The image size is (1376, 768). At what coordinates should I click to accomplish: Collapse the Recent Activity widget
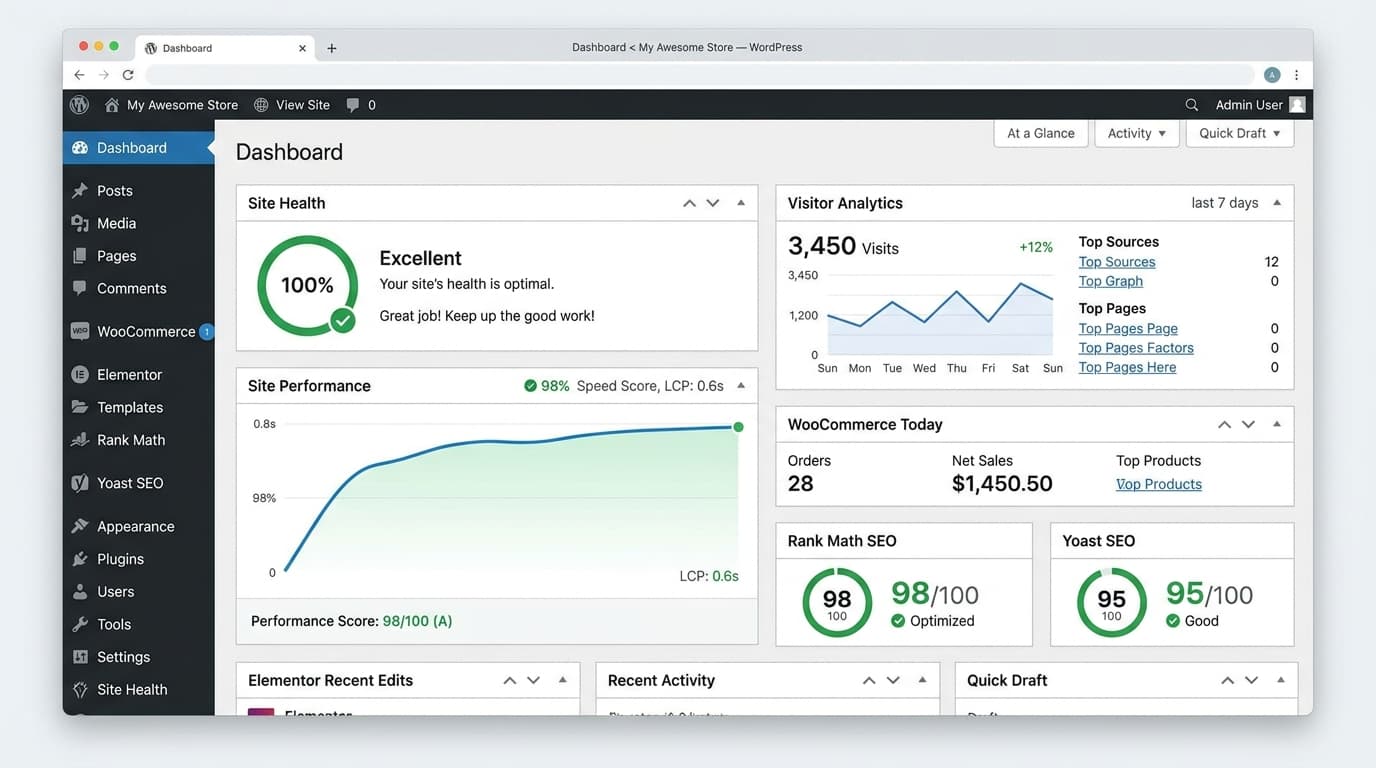point(922,680)
